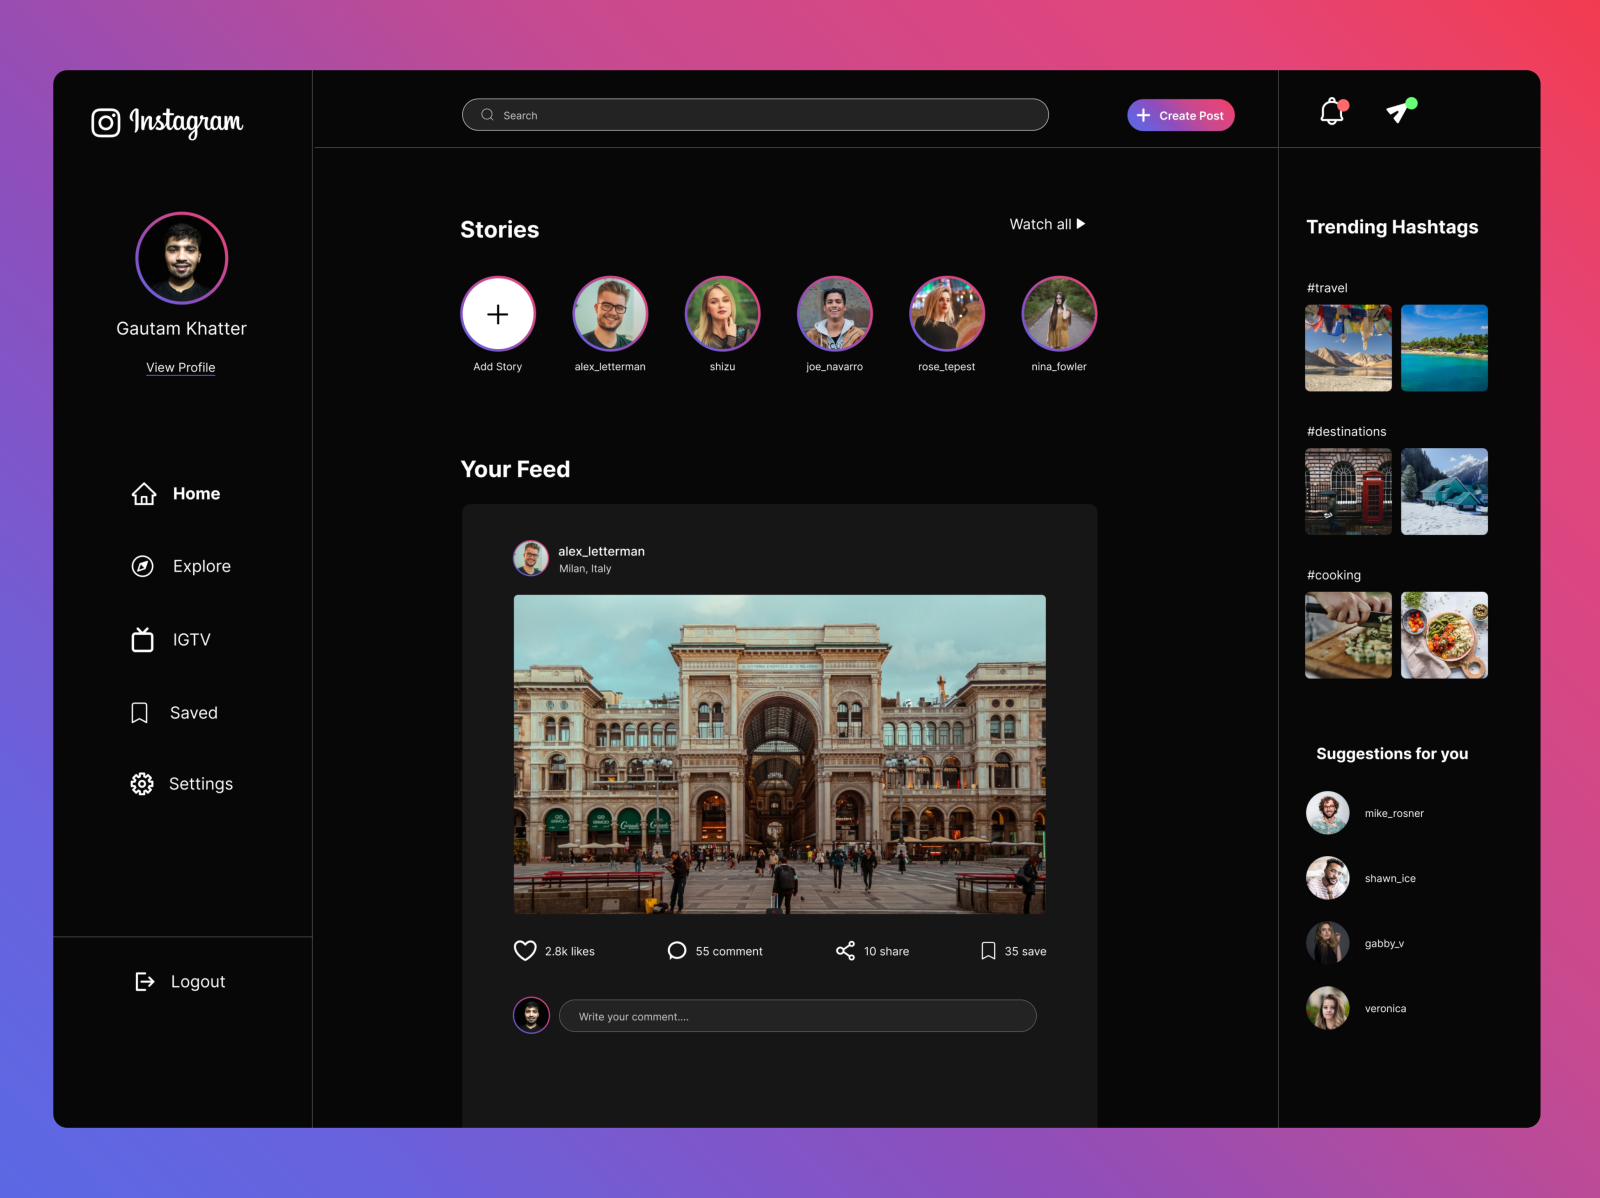Switch to Home in the navigation menu
The image size is (1600, 1198).
pos(196,493)
